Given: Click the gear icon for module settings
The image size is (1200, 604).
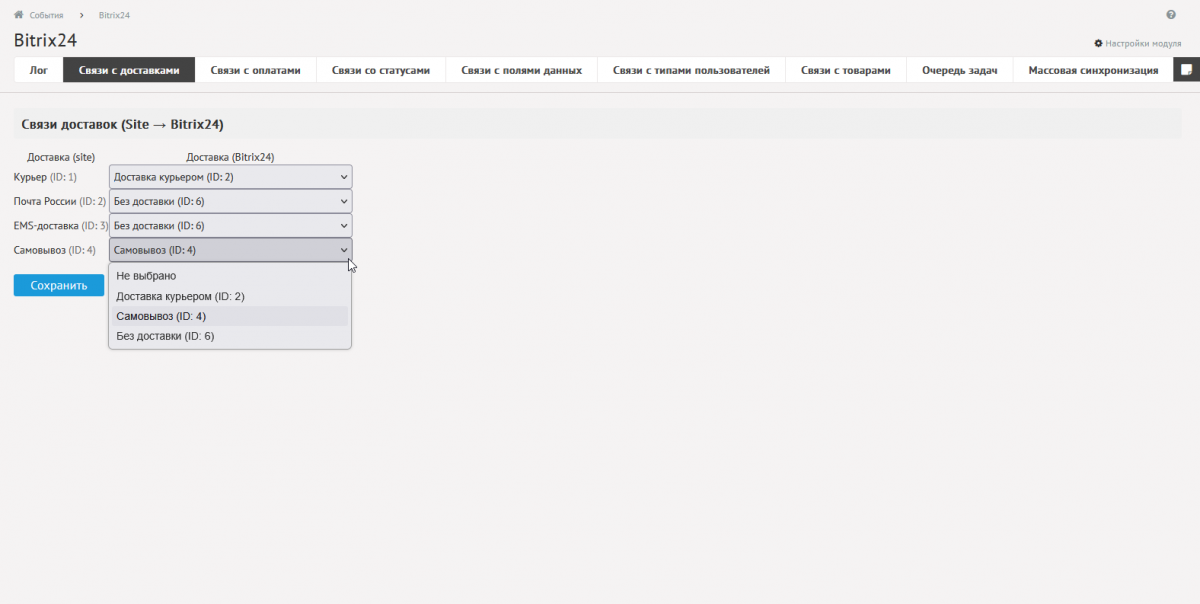Looking at the screenshot, I should 1098,44.
